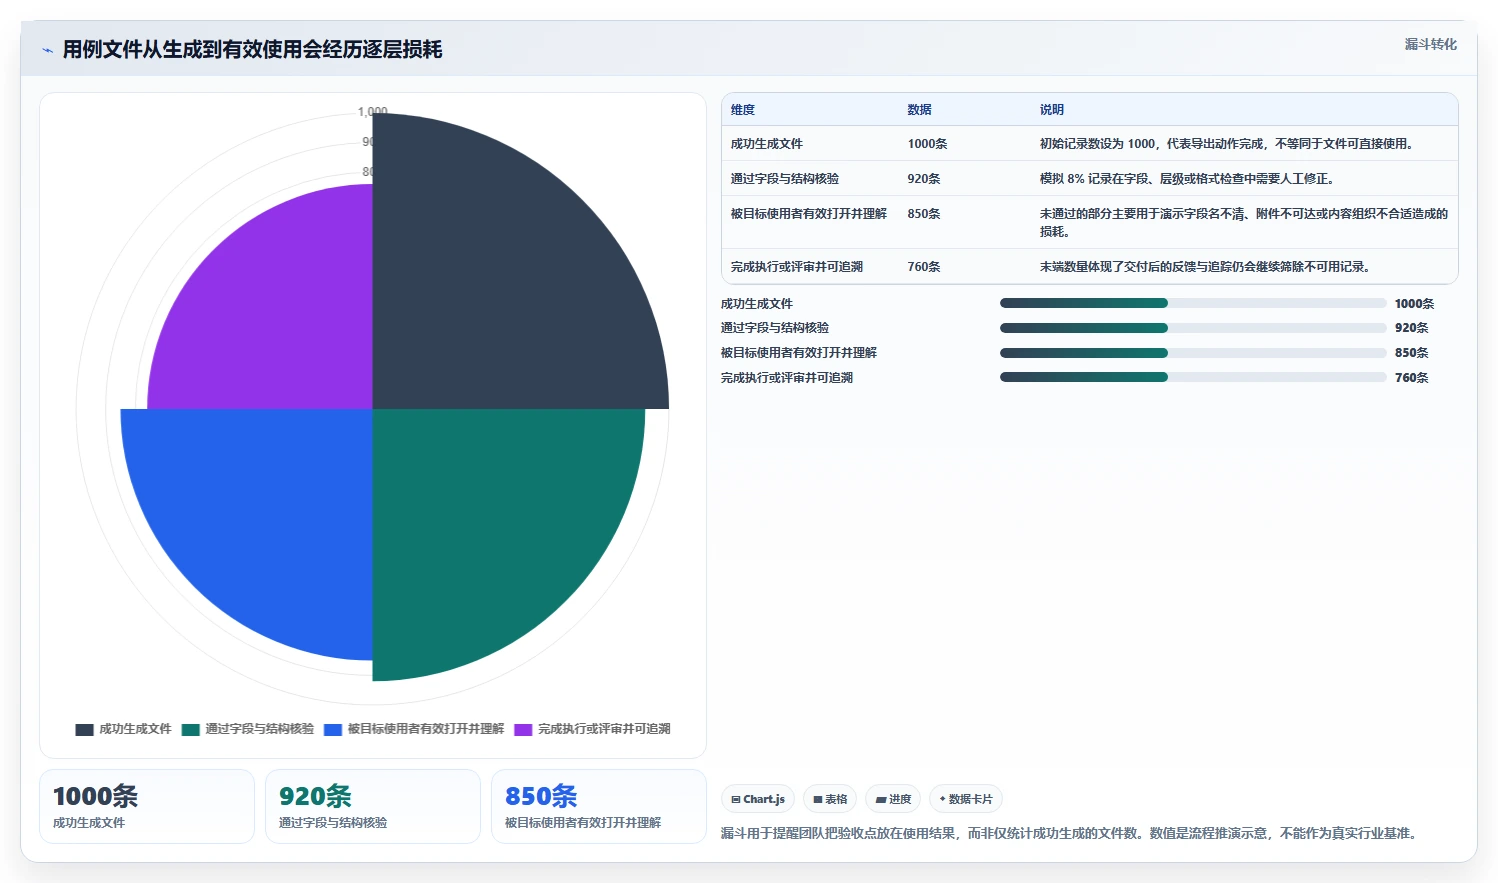
Task: Click the 说明 column header
Action: pyautogui.click(x=1051, y=110)
